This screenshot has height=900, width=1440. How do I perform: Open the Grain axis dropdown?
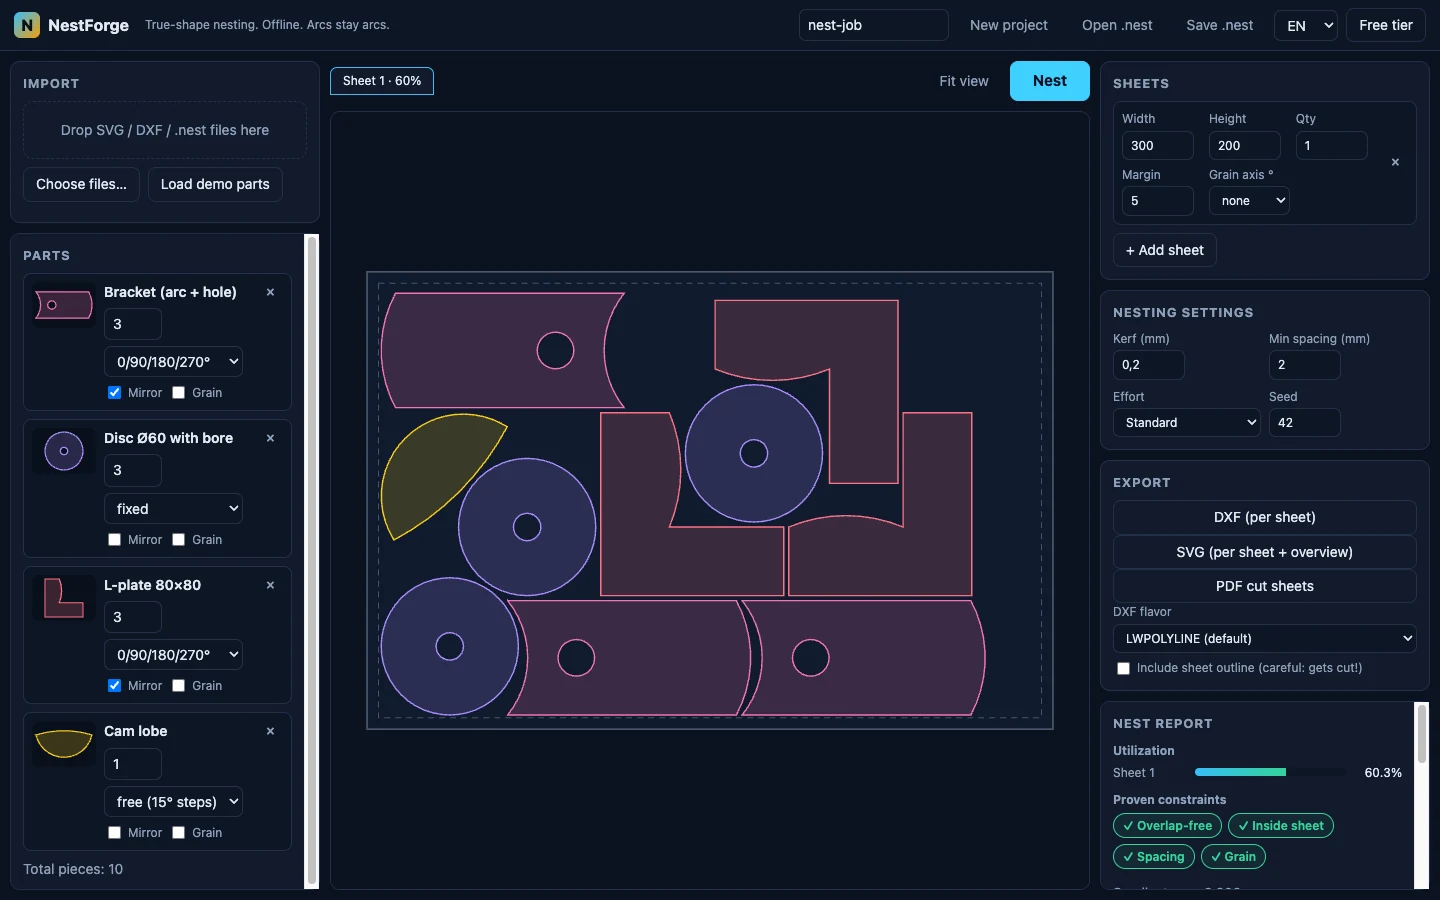point(1249,201)
